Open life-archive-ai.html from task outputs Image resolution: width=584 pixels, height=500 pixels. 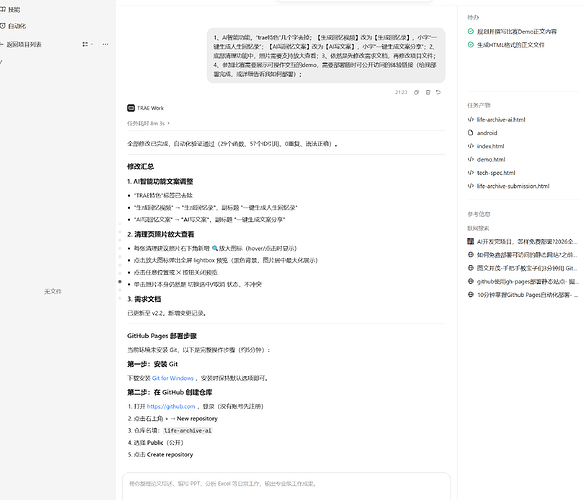(501, 120)
